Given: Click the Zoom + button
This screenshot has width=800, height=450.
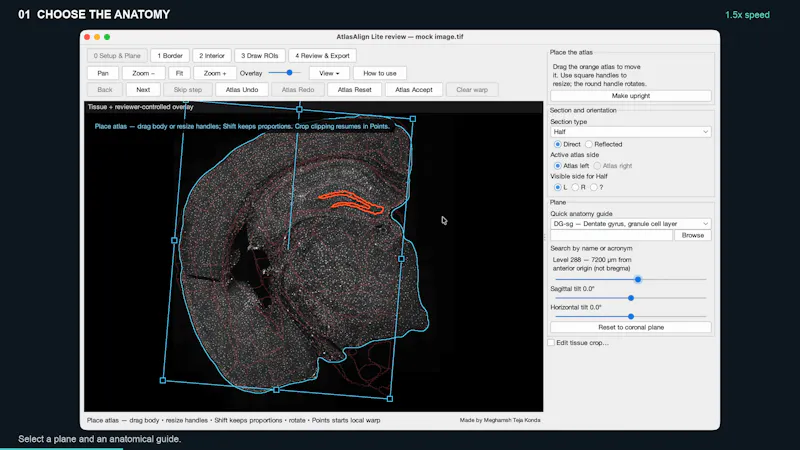Looking at the screenshot, I should coord(215,73).
